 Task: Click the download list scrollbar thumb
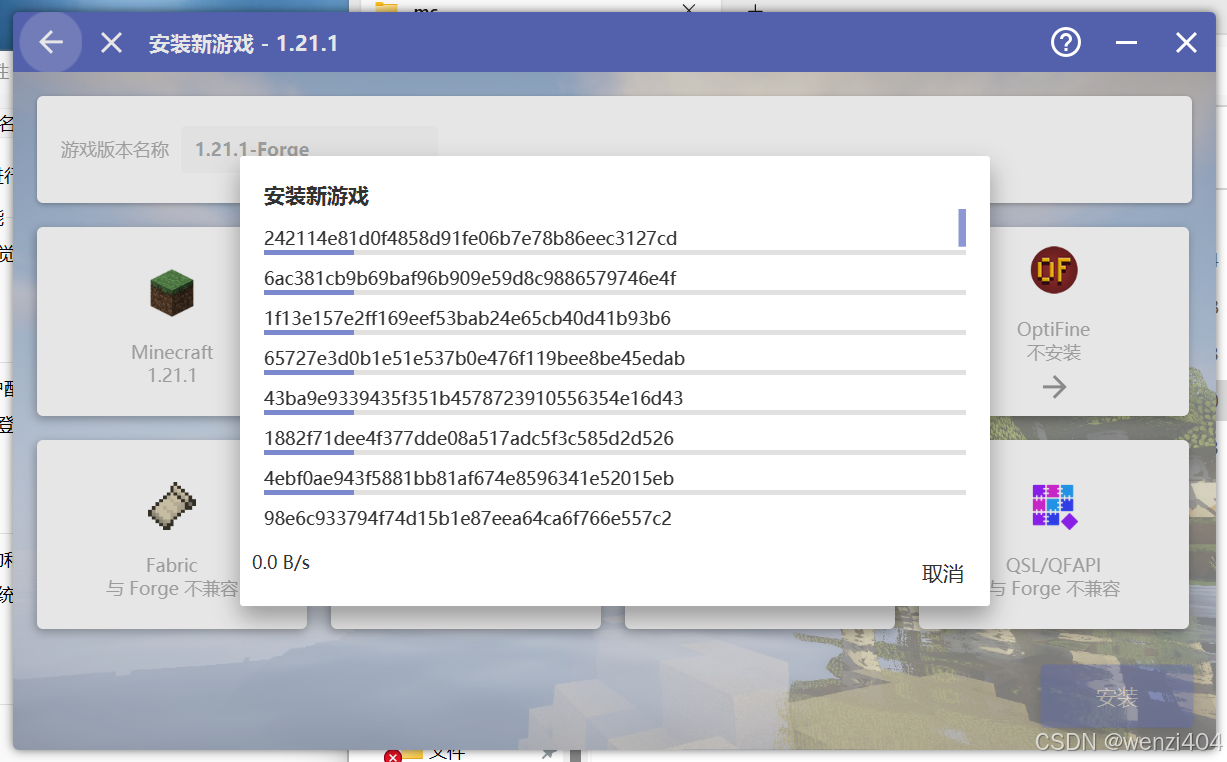coord(962,227)
